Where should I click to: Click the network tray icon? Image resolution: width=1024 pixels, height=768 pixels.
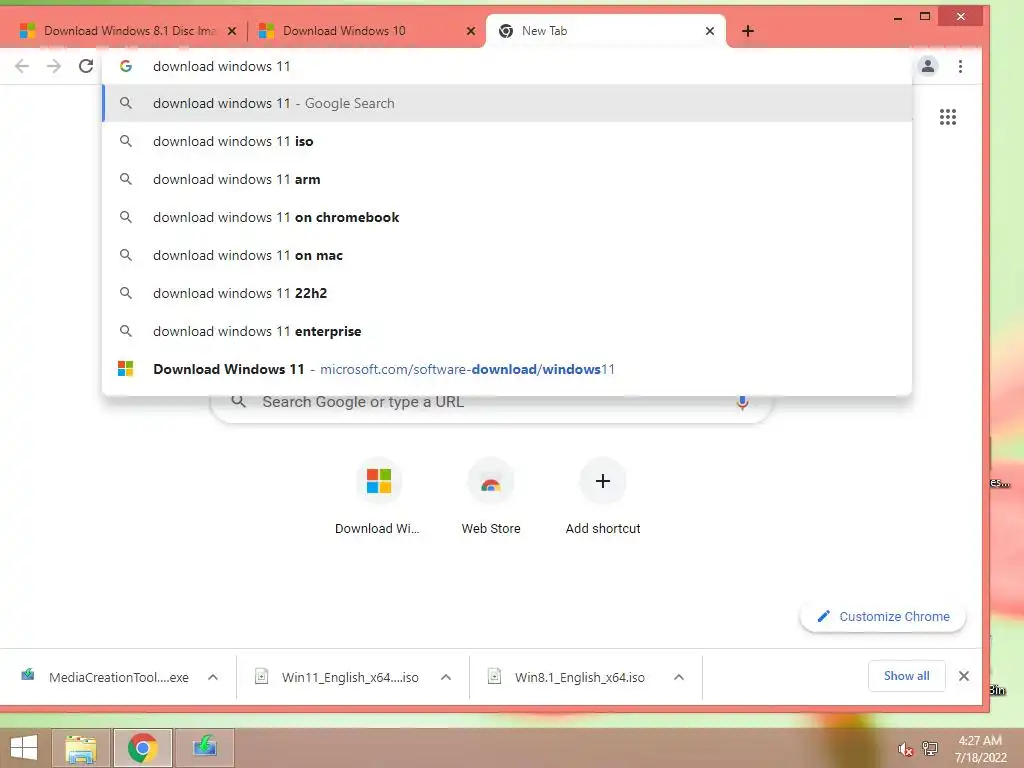[930, 749]
